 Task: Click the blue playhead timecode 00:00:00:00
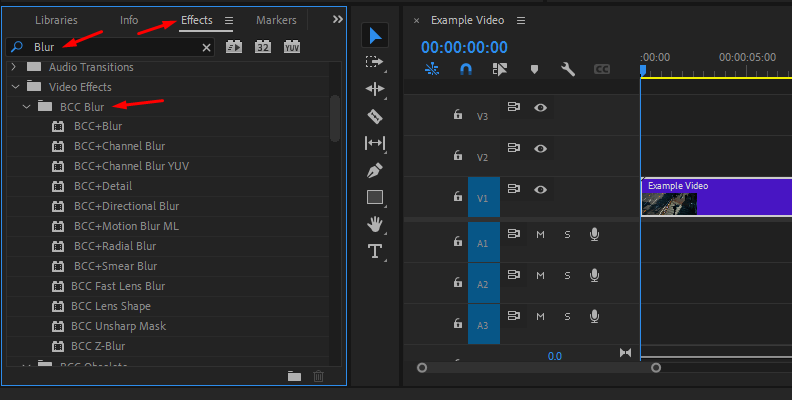point(464,47)
